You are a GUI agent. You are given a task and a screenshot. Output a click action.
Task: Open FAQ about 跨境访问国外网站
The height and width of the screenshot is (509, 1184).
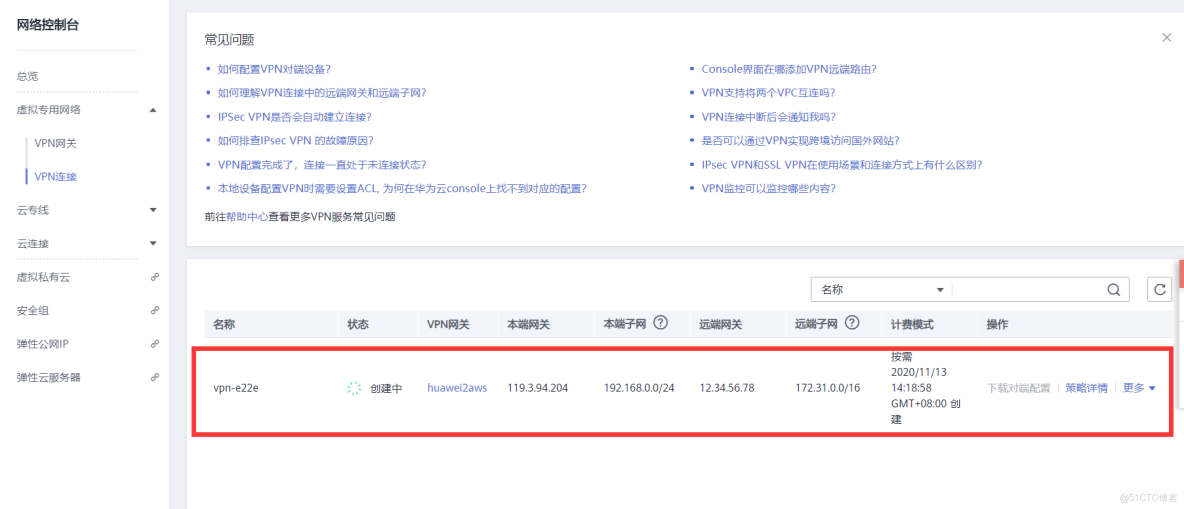click(x=800, y=140)
